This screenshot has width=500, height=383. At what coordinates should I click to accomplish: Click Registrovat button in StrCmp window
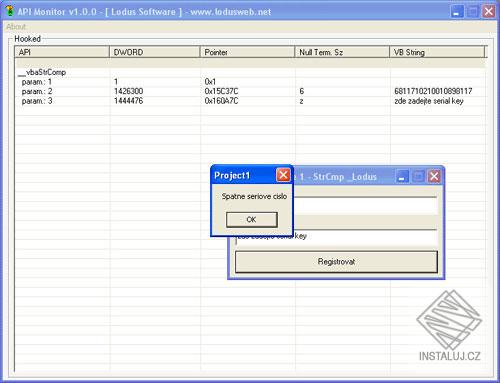(x=336, y=262)
